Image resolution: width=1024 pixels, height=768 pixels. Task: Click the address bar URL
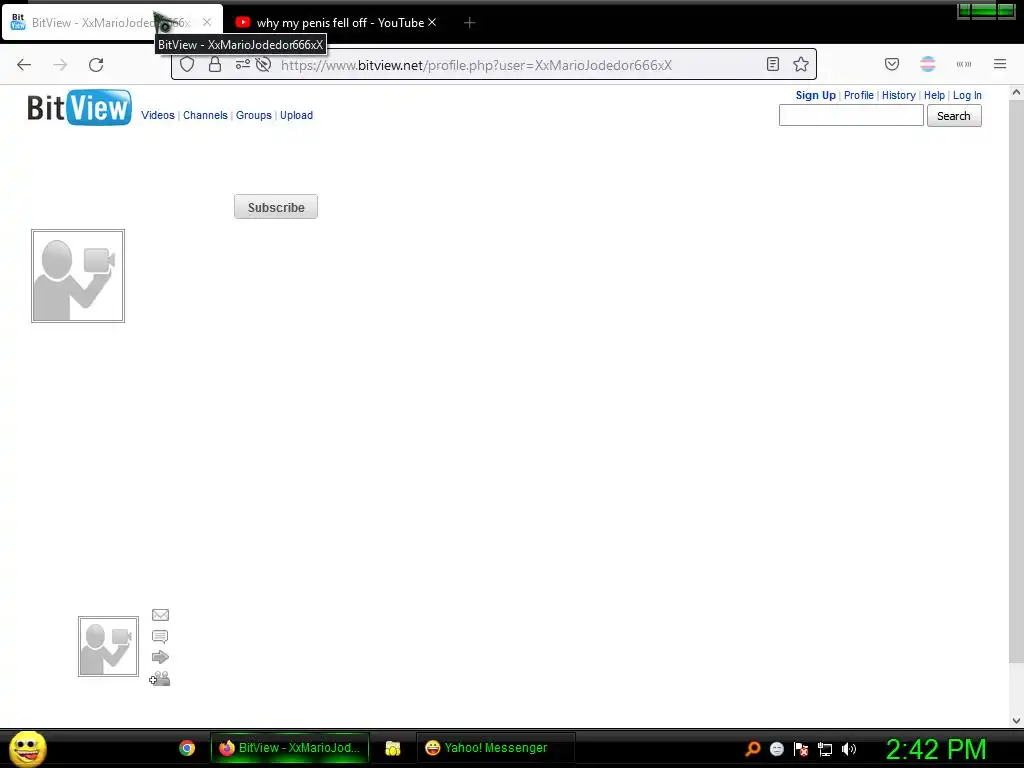(476, 65)
